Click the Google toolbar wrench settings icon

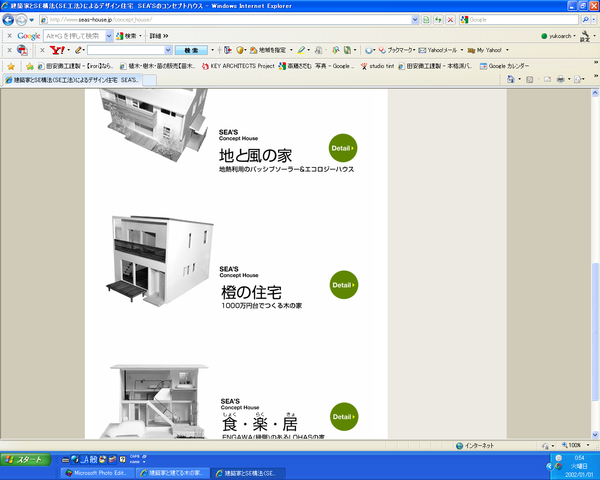pyautogui.click(x=585, y=36)
